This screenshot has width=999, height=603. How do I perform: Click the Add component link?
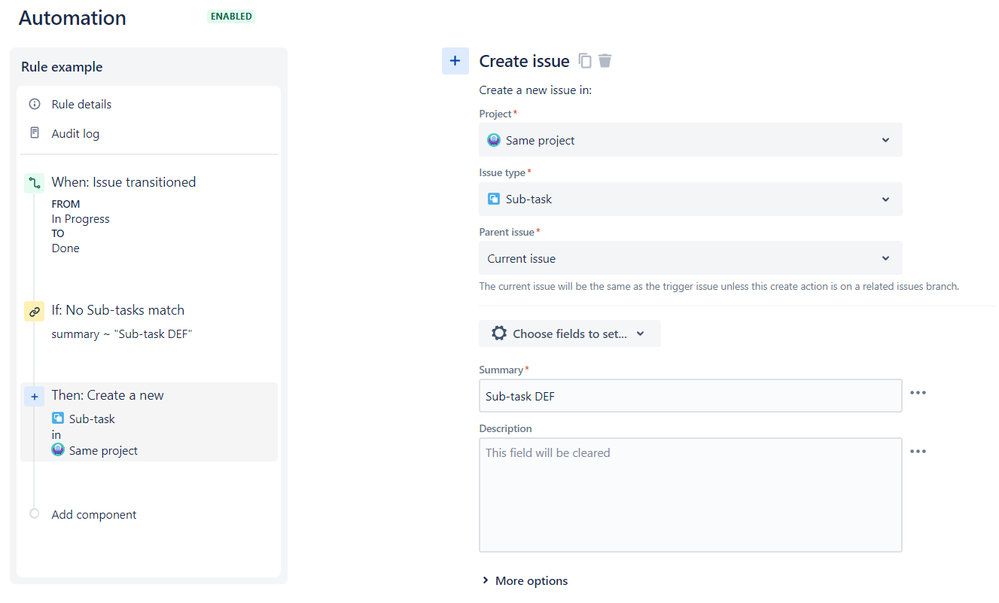click(94, 514)
